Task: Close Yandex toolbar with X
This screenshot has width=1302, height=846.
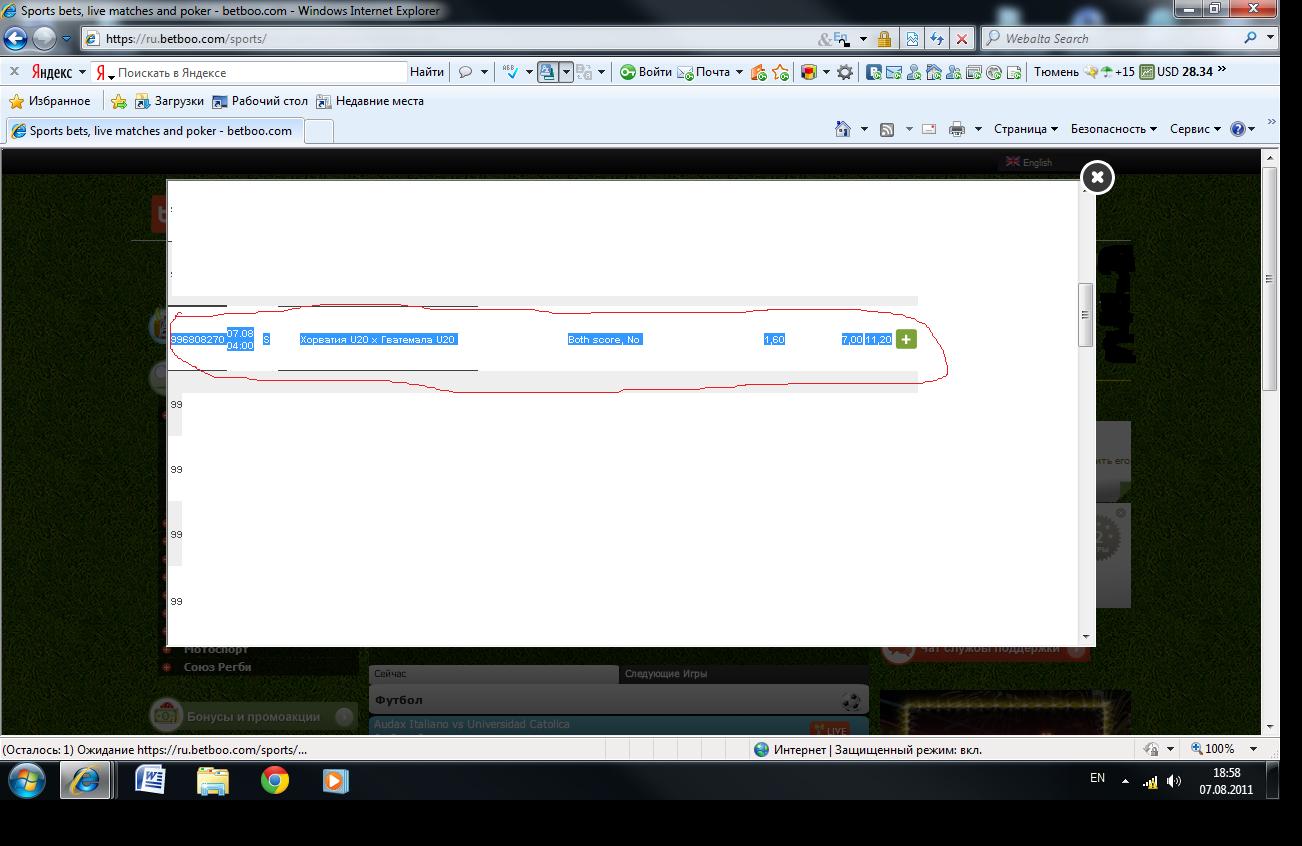Action: coord(14,72)
